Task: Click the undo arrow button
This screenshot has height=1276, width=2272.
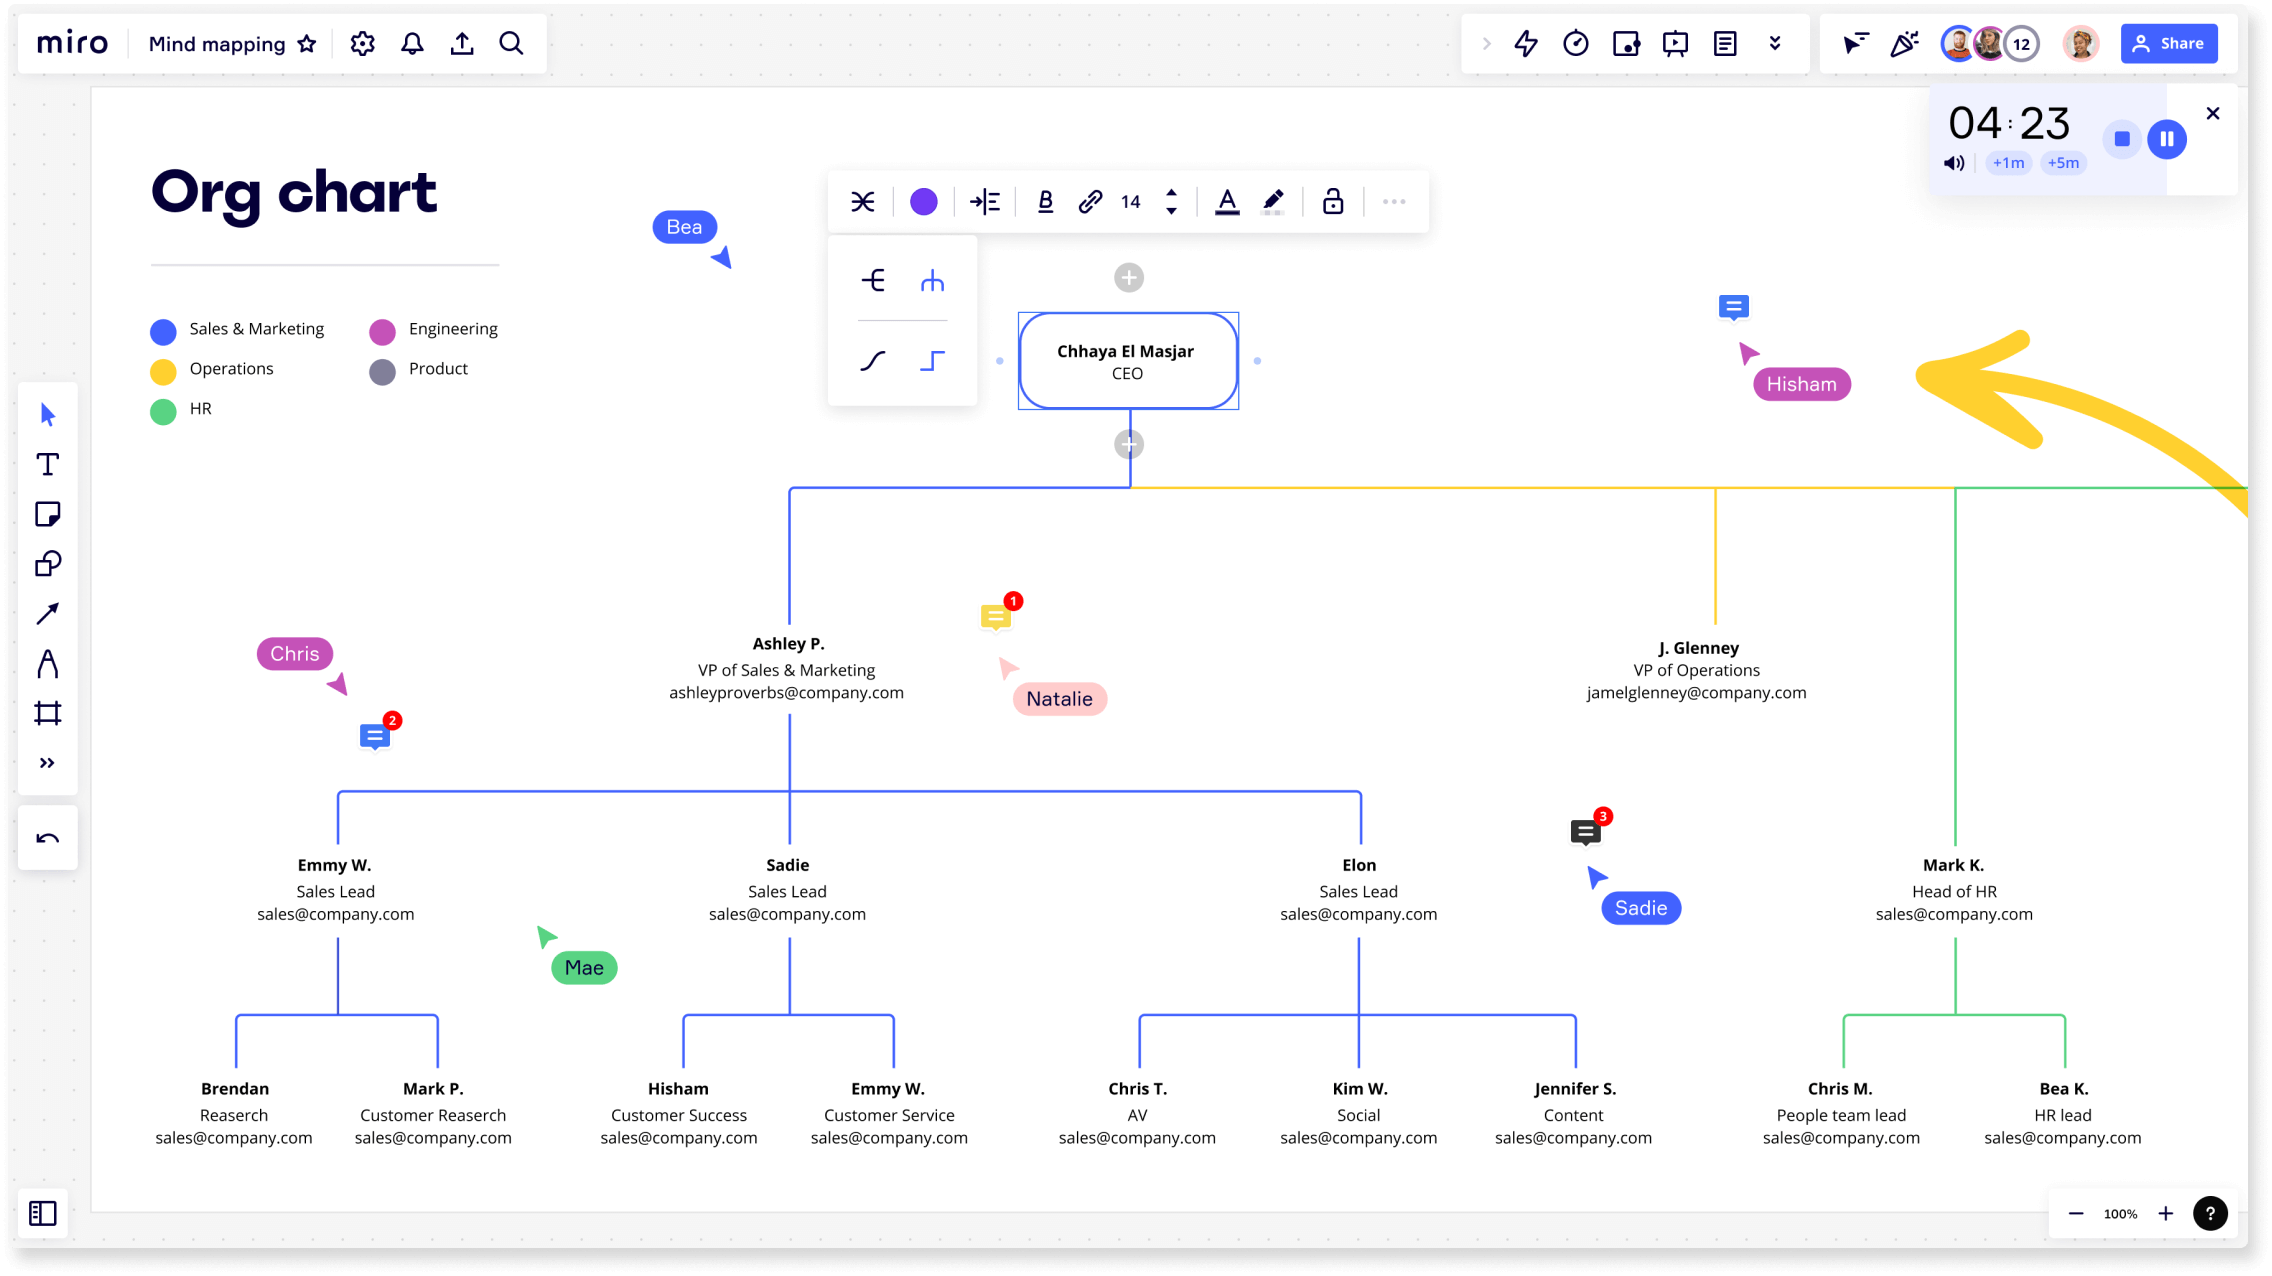Action: (x=47, y=838)
